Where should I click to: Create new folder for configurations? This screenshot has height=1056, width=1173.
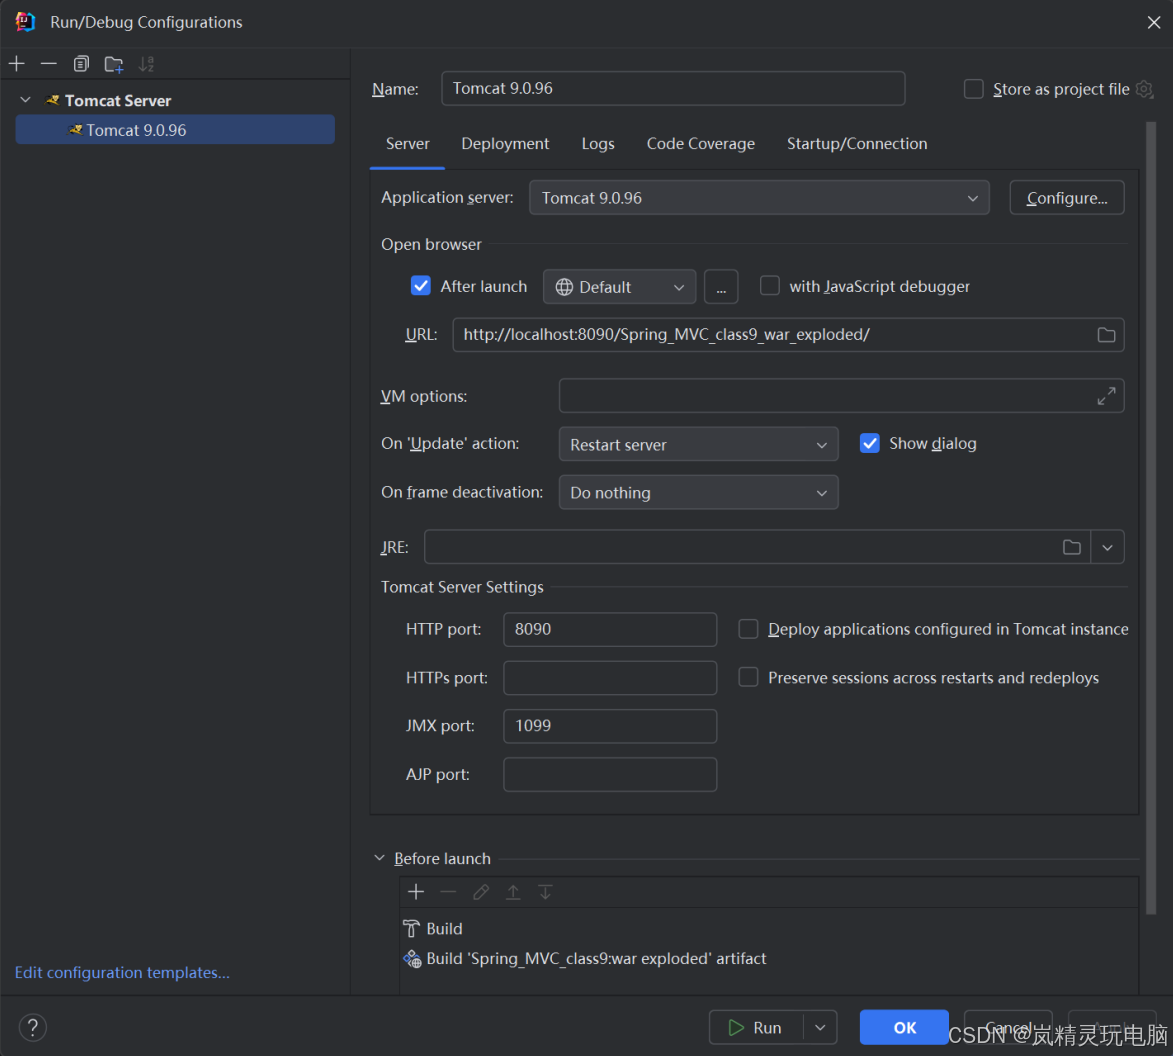tap(114, 64)
